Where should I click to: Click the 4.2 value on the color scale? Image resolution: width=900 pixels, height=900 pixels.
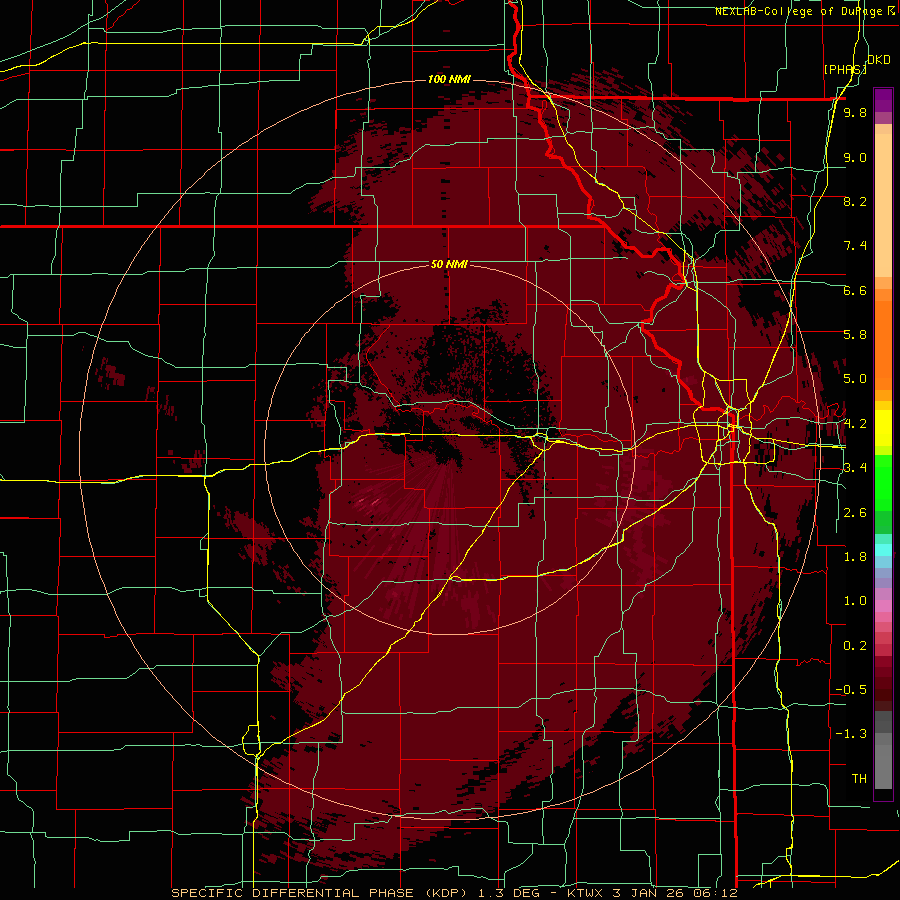(855, 424)
